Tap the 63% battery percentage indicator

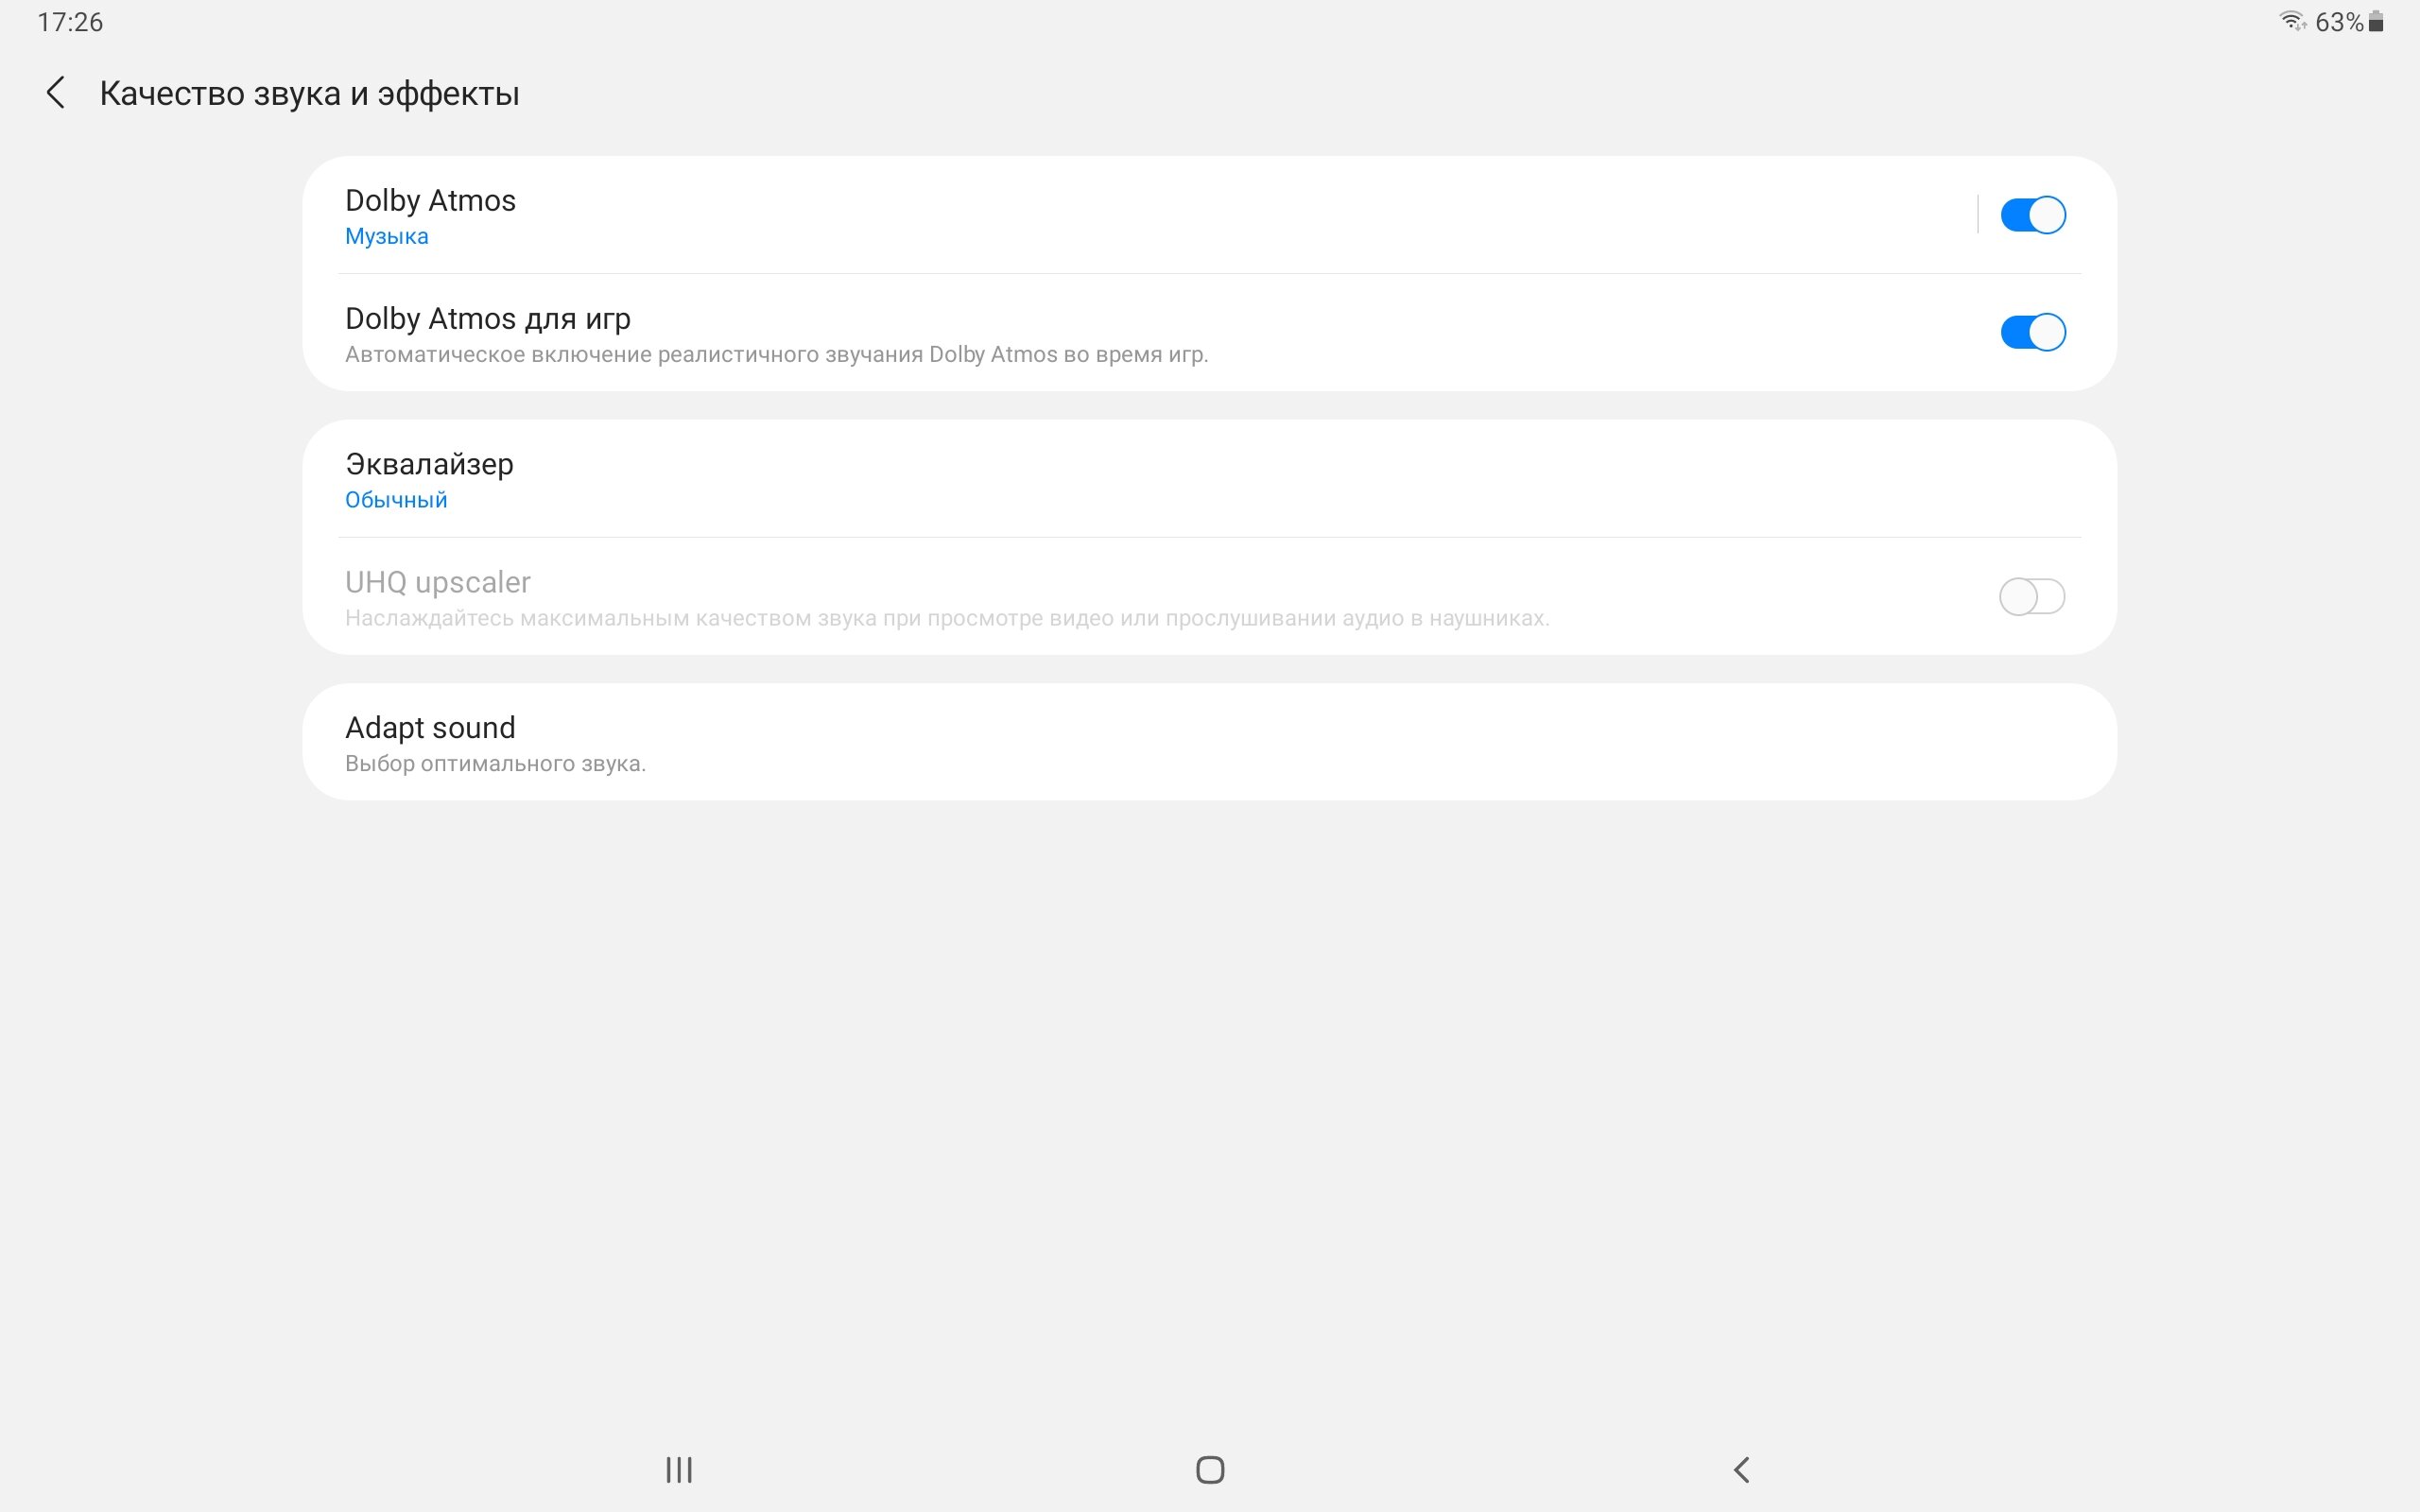[x=2339, y=21]
